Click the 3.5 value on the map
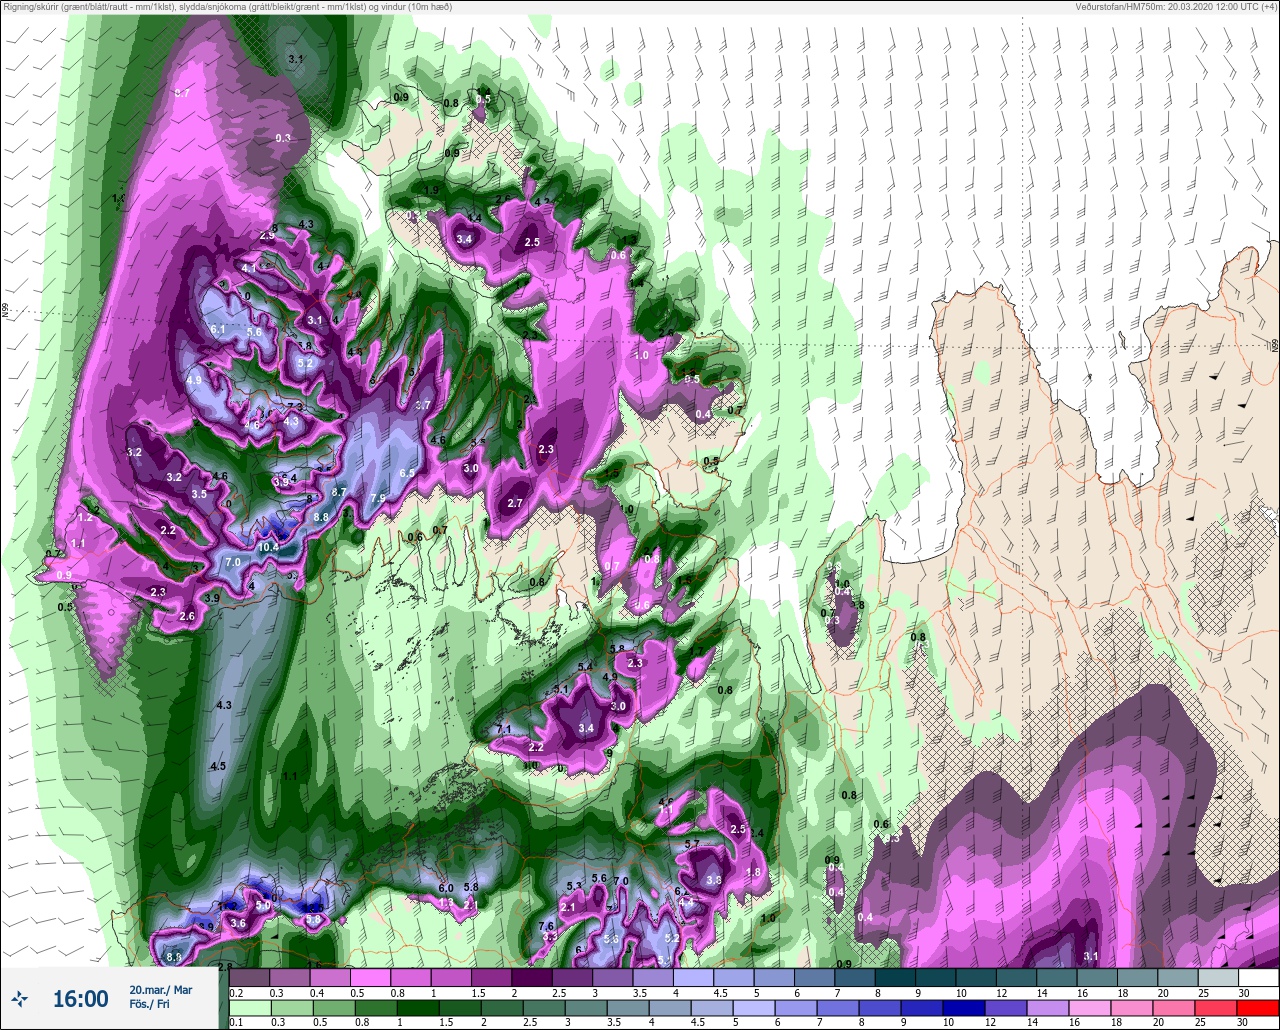1280x1030 pixels. pos(199,494)
